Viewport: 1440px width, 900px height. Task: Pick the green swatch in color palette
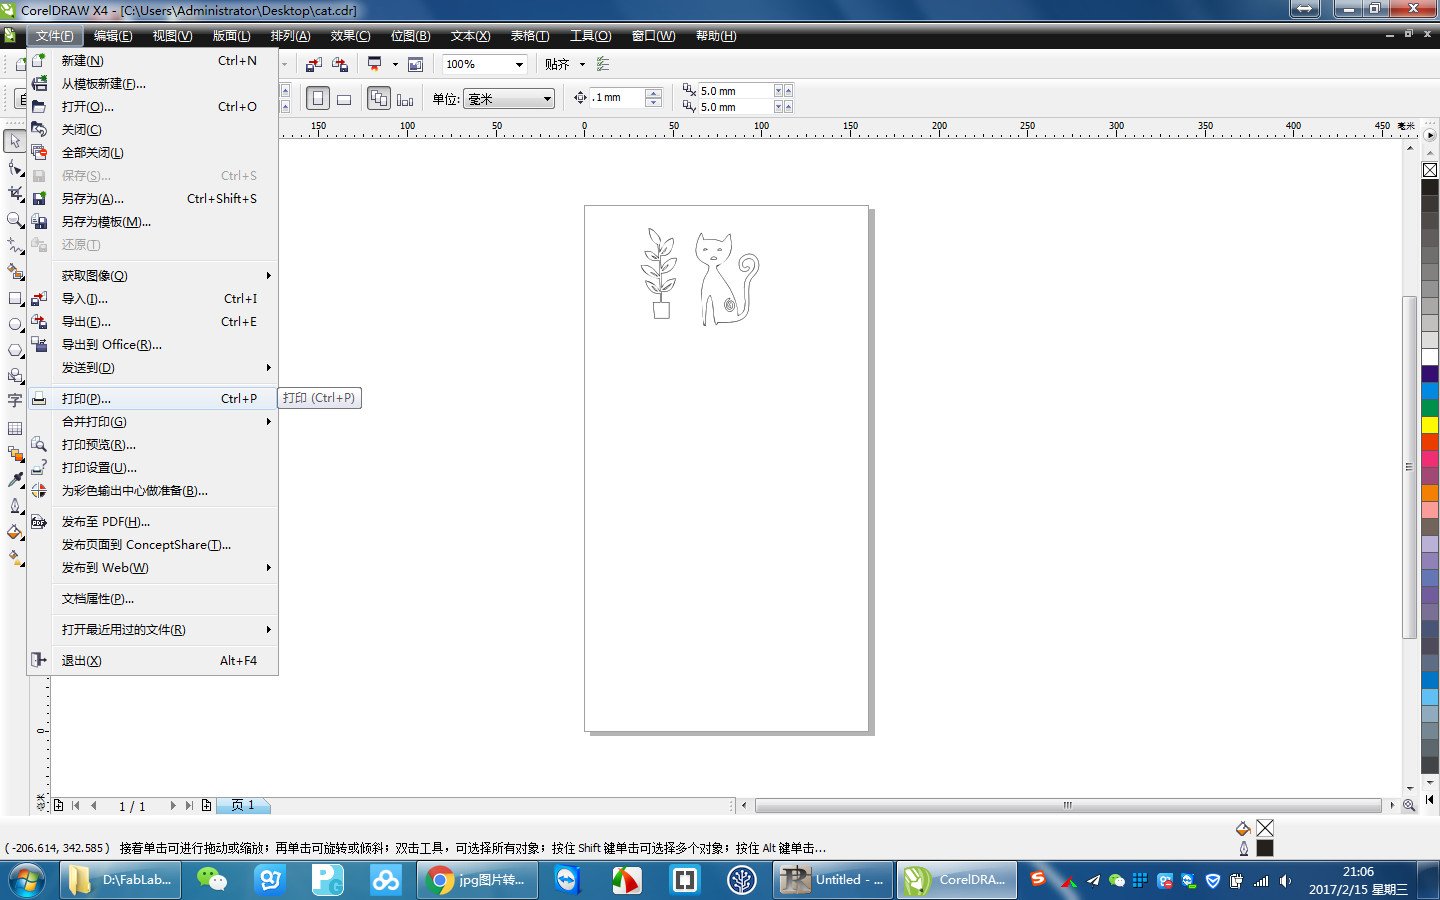click(1430, 408)
